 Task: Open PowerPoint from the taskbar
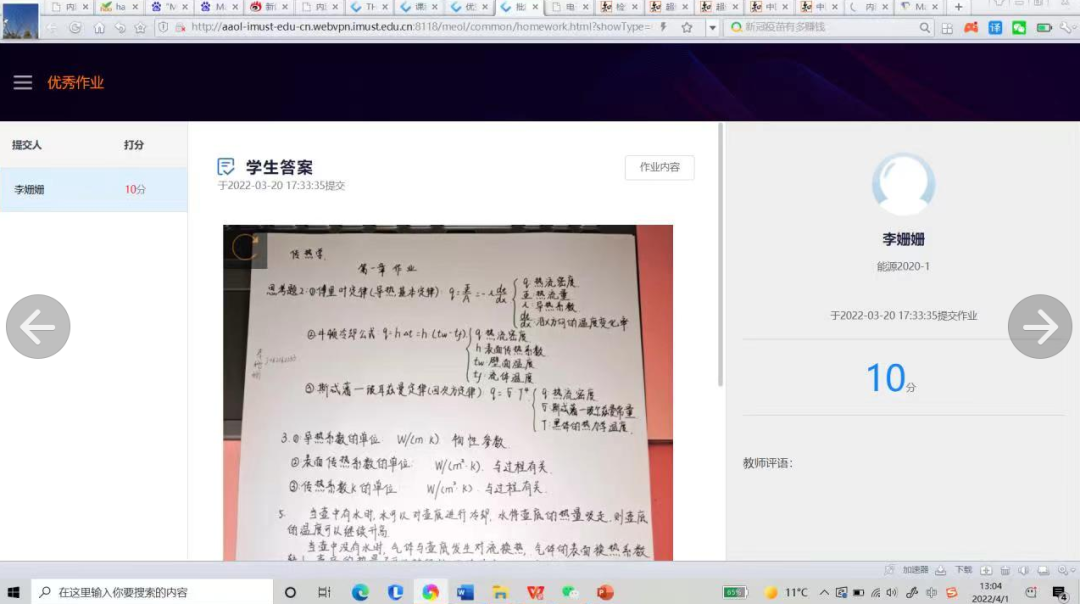tap(604, 592)
